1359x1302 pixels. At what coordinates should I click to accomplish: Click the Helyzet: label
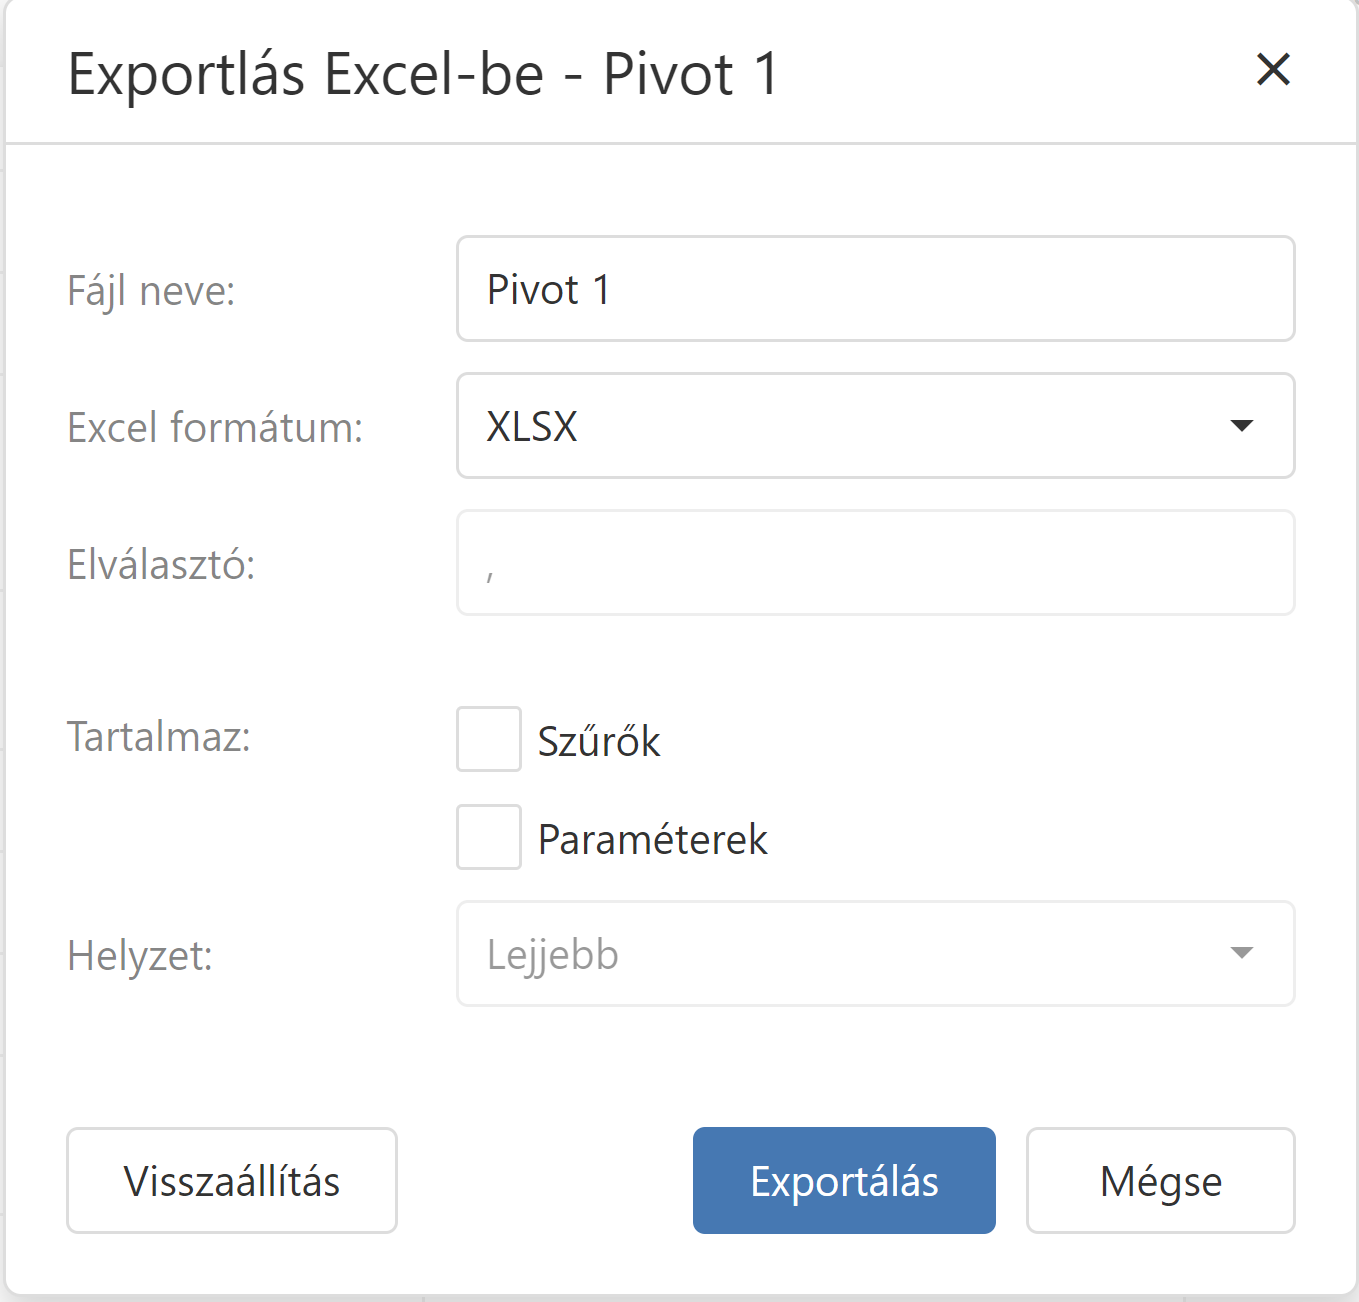point(140,956)
